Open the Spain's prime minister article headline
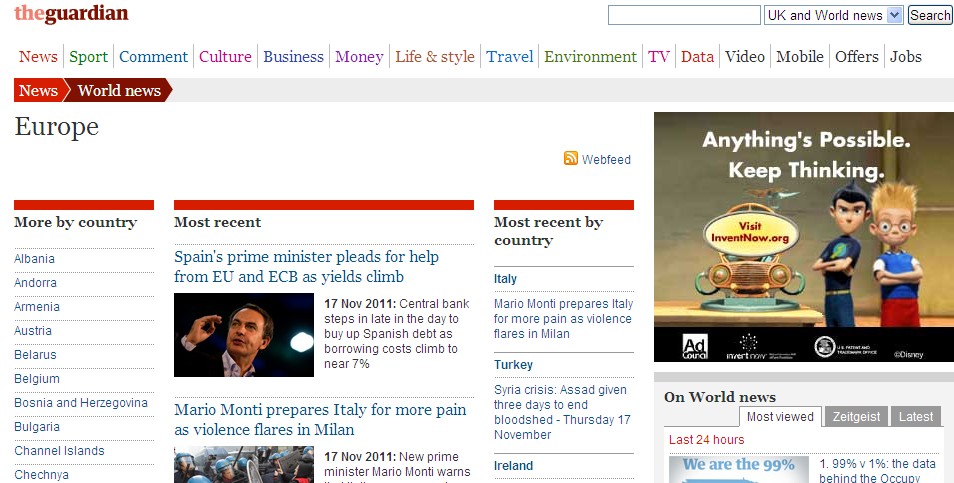954x483 pixels. [x=306, y=267]
